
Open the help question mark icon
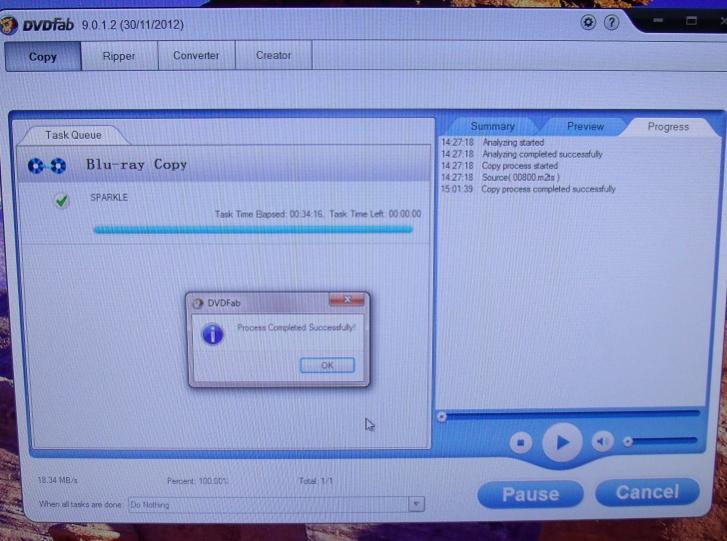612,22
